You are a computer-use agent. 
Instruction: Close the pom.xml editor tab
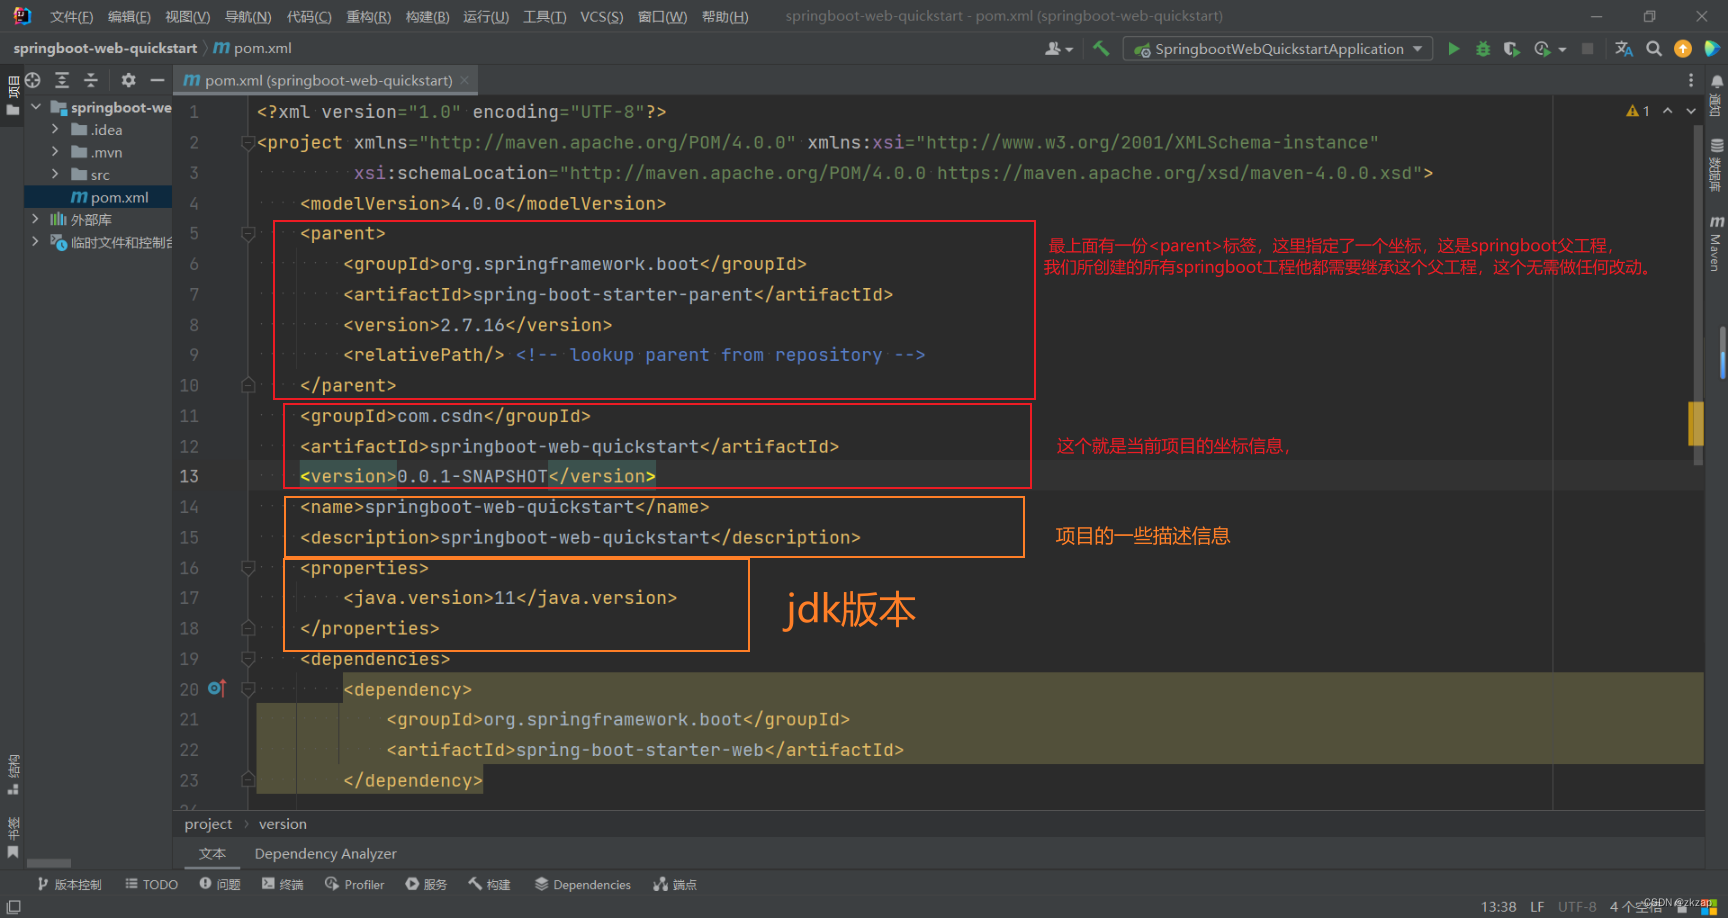[464, 80]
